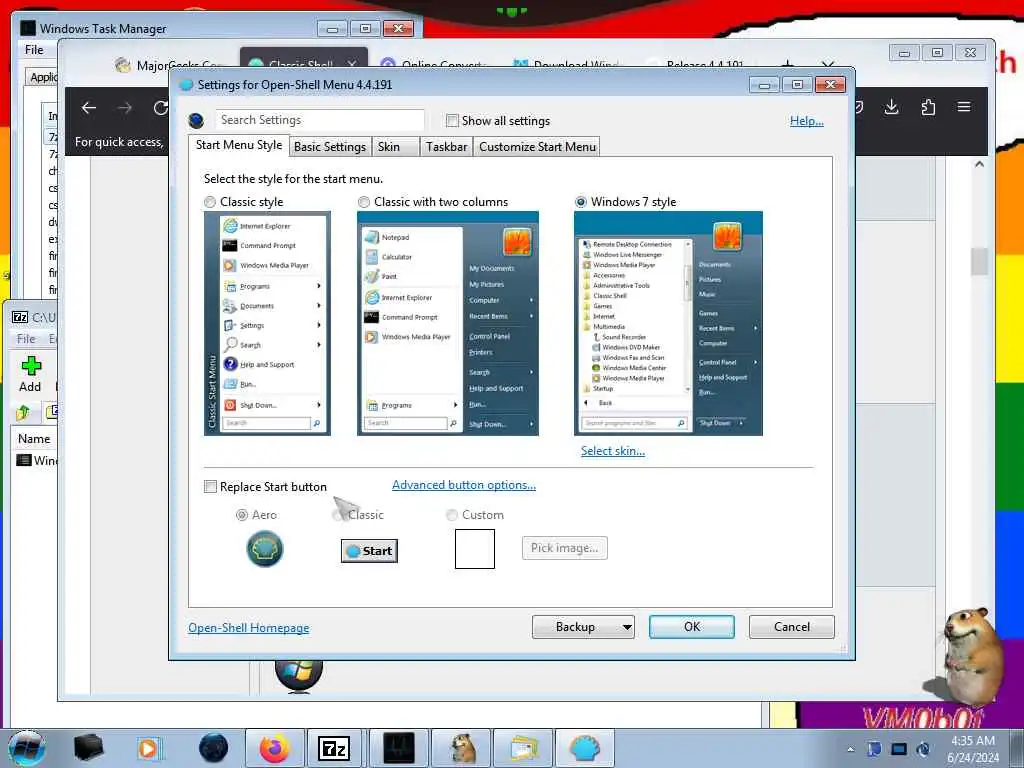
Task: Click the 7-Zip up folder icon
Action: (x=24, y=412)
